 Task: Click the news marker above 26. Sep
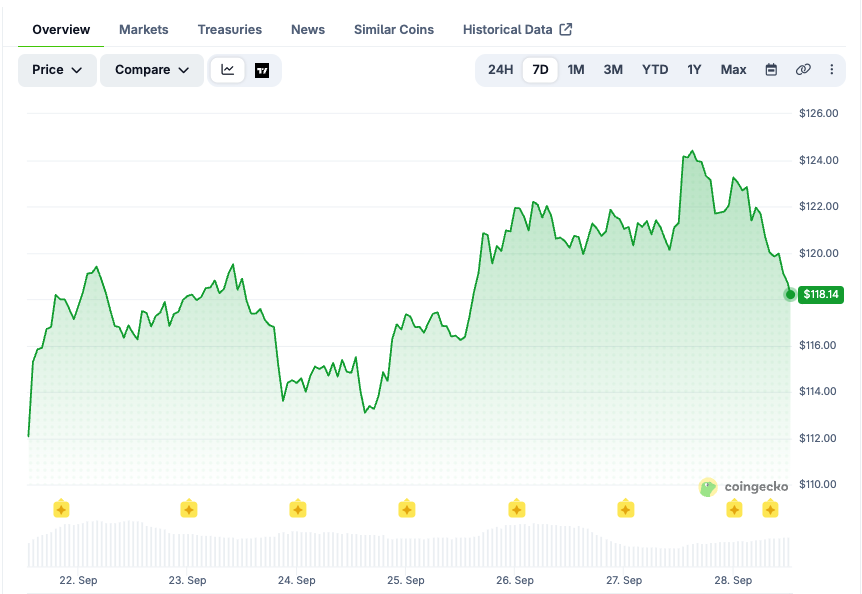click(517, 509)
